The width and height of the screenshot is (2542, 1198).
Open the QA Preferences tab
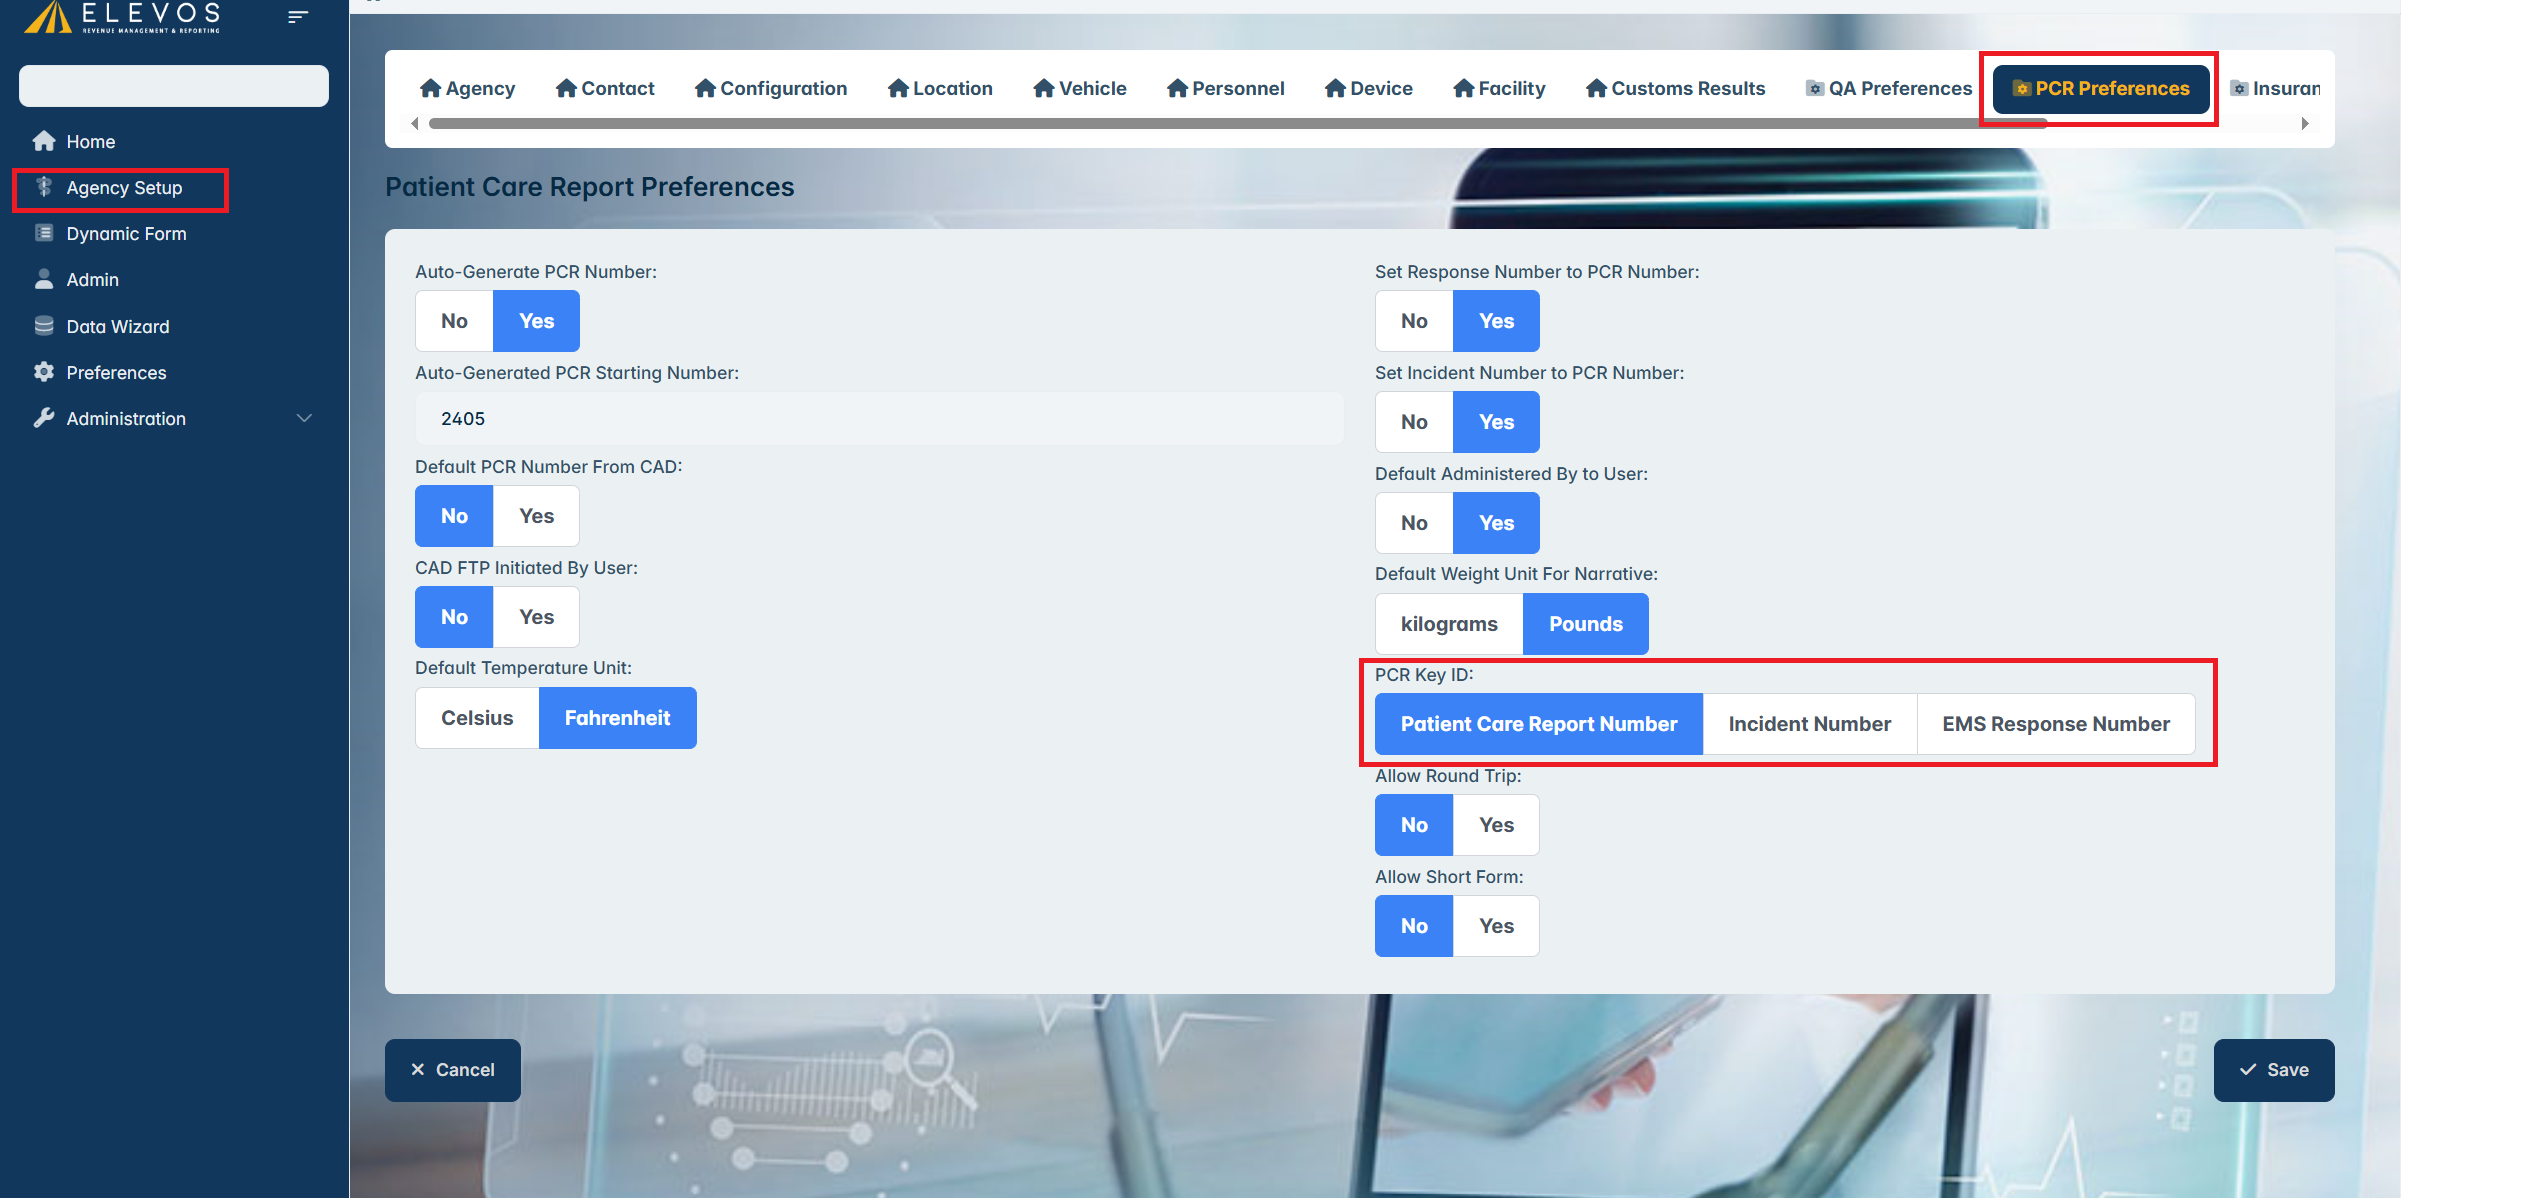click(x=1888, y=88)
